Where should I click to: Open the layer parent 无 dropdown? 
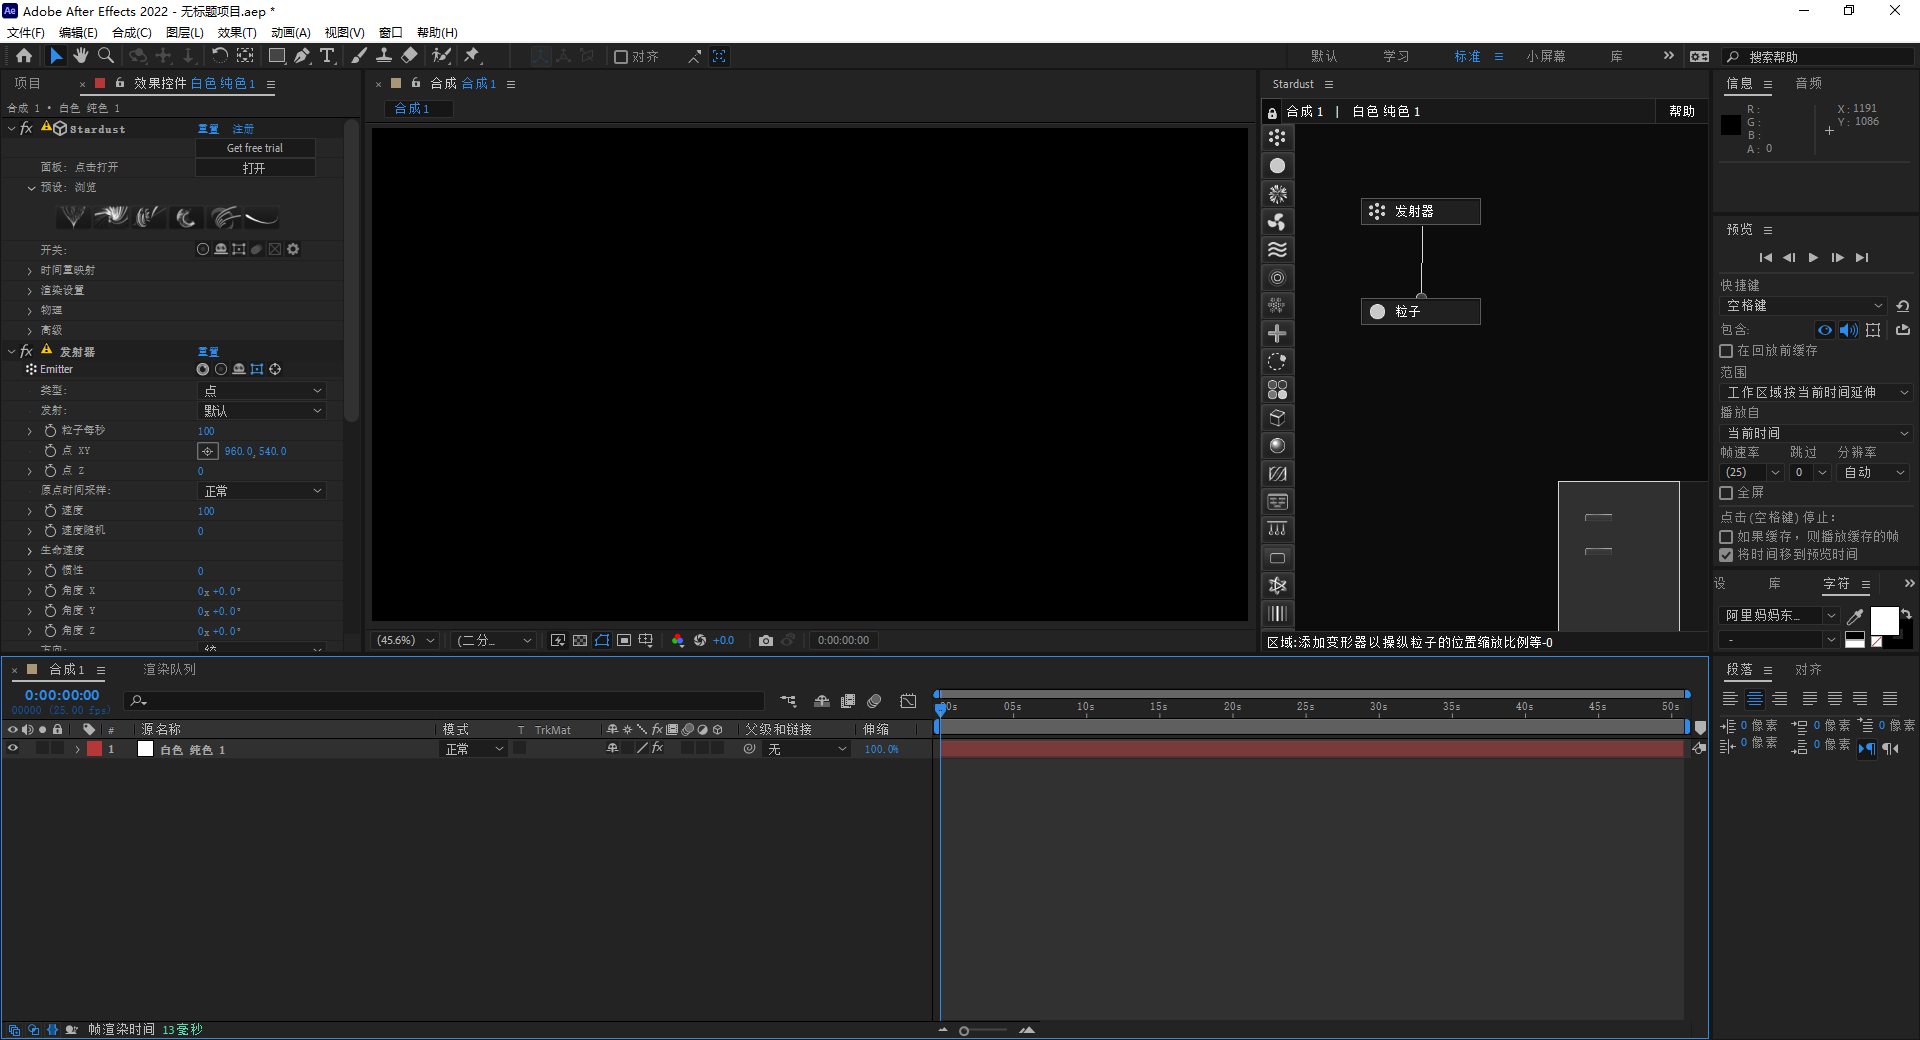(807, 749)
